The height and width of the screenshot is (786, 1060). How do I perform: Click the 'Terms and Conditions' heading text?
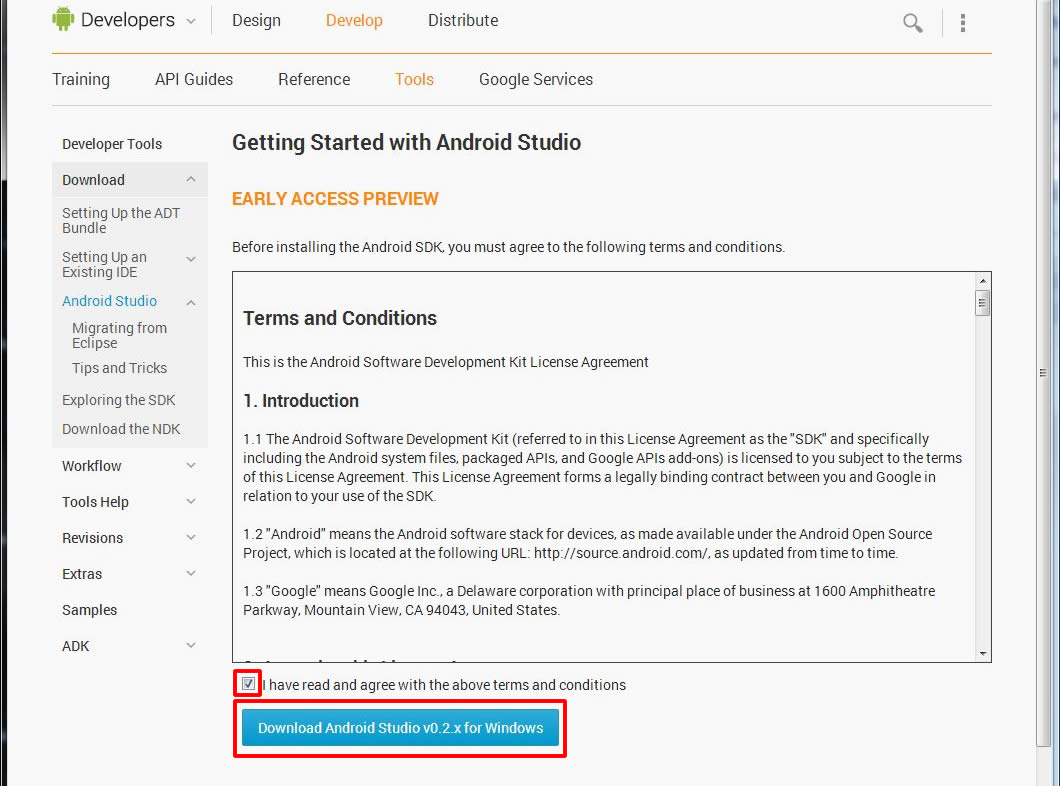pyautogui.click(x=340, y=318)
